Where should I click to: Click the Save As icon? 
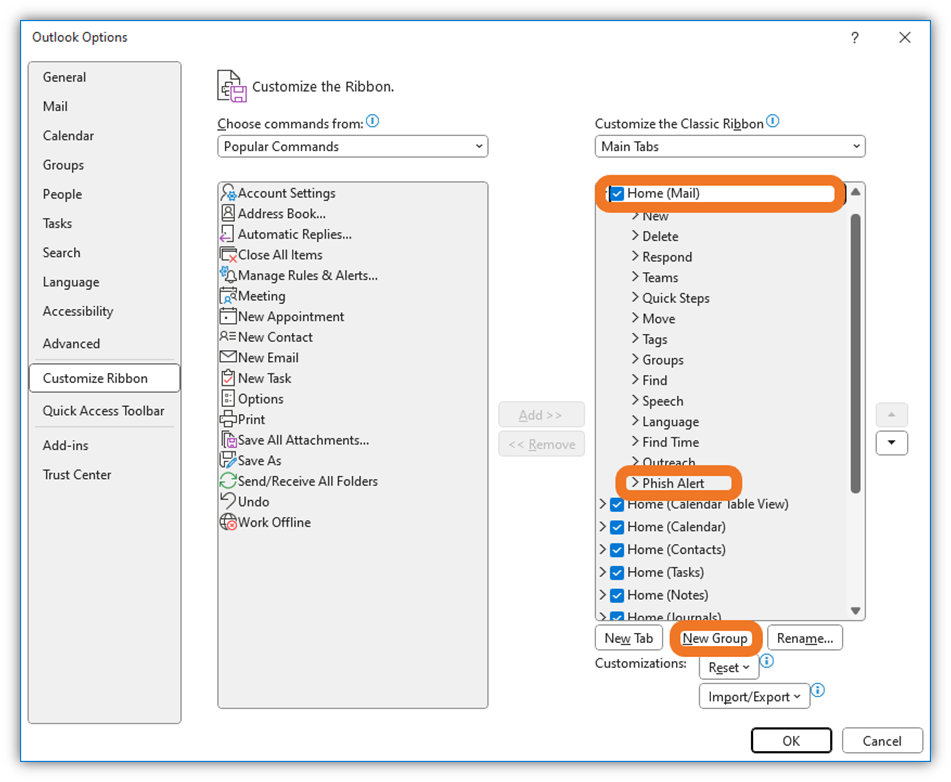(x=228, y=460)
